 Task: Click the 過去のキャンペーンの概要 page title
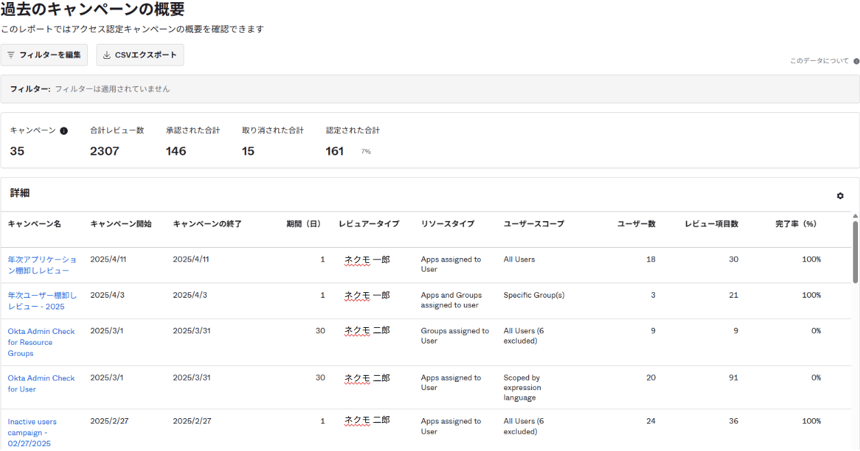click(93, 9)
